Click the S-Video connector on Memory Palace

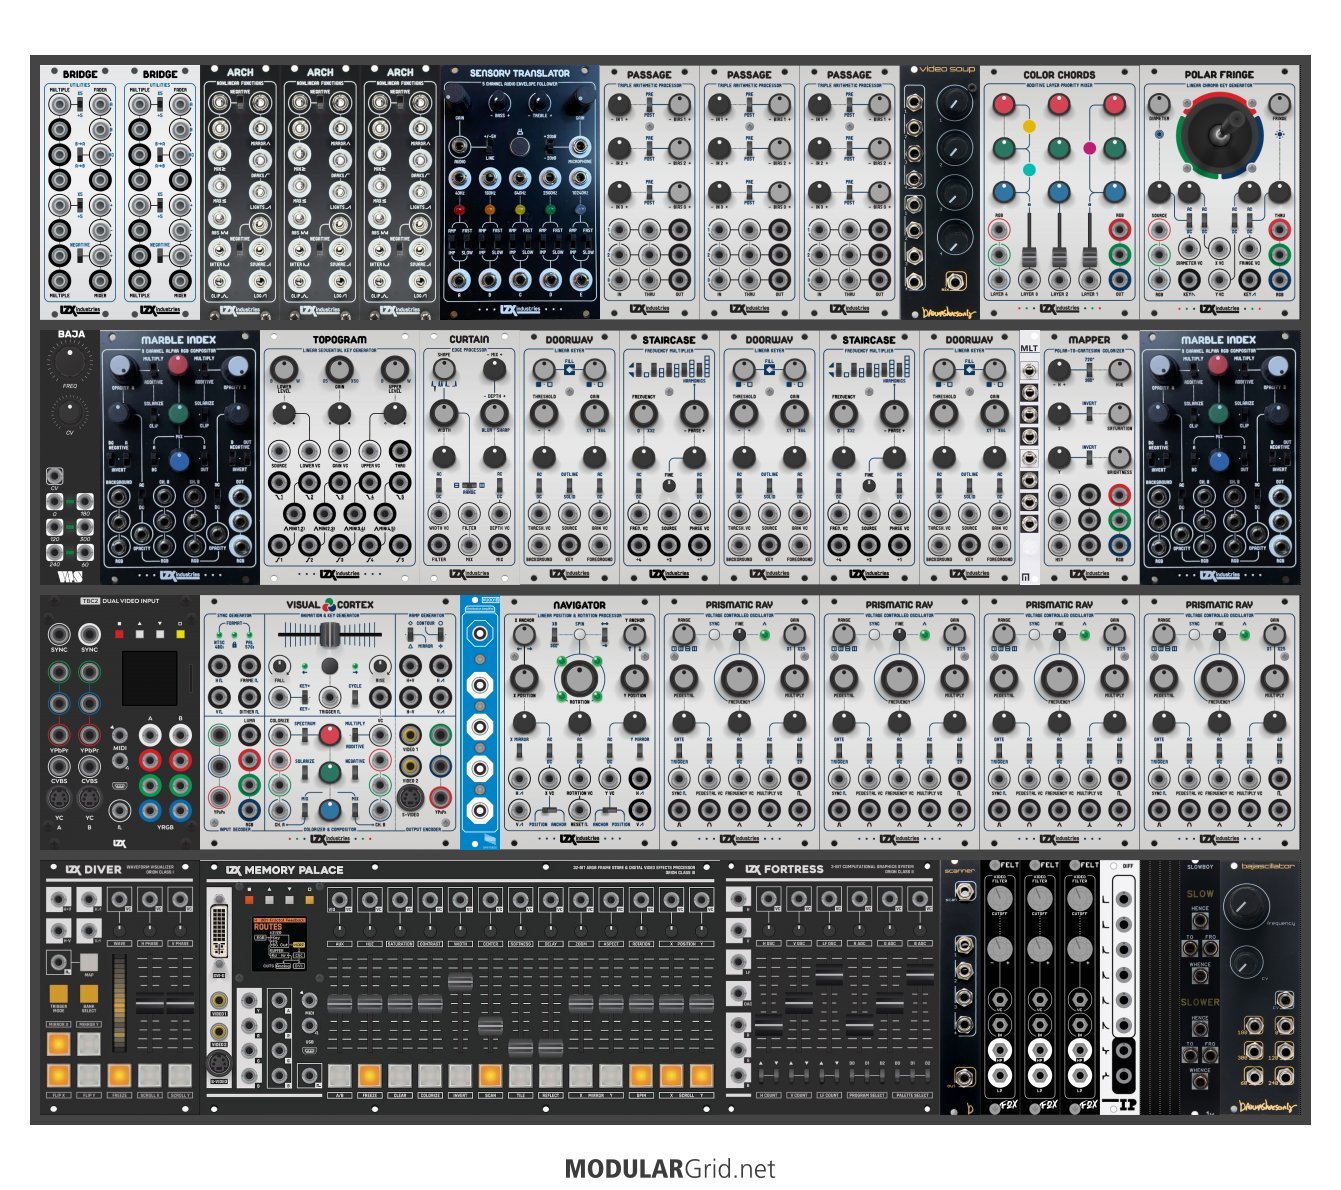pos(220,1063)
